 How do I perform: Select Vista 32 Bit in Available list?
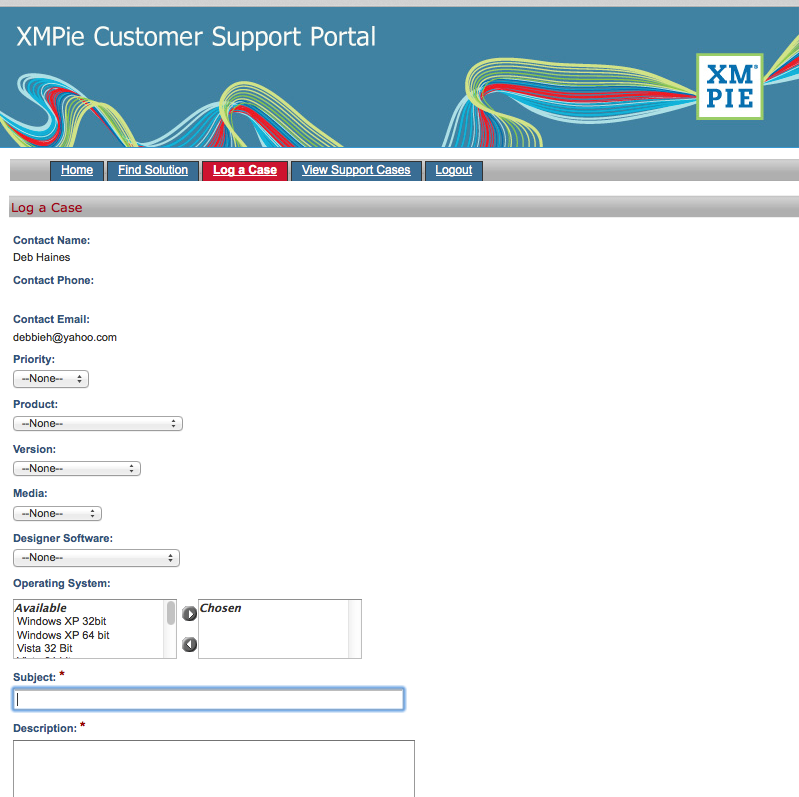coord(45,648)
